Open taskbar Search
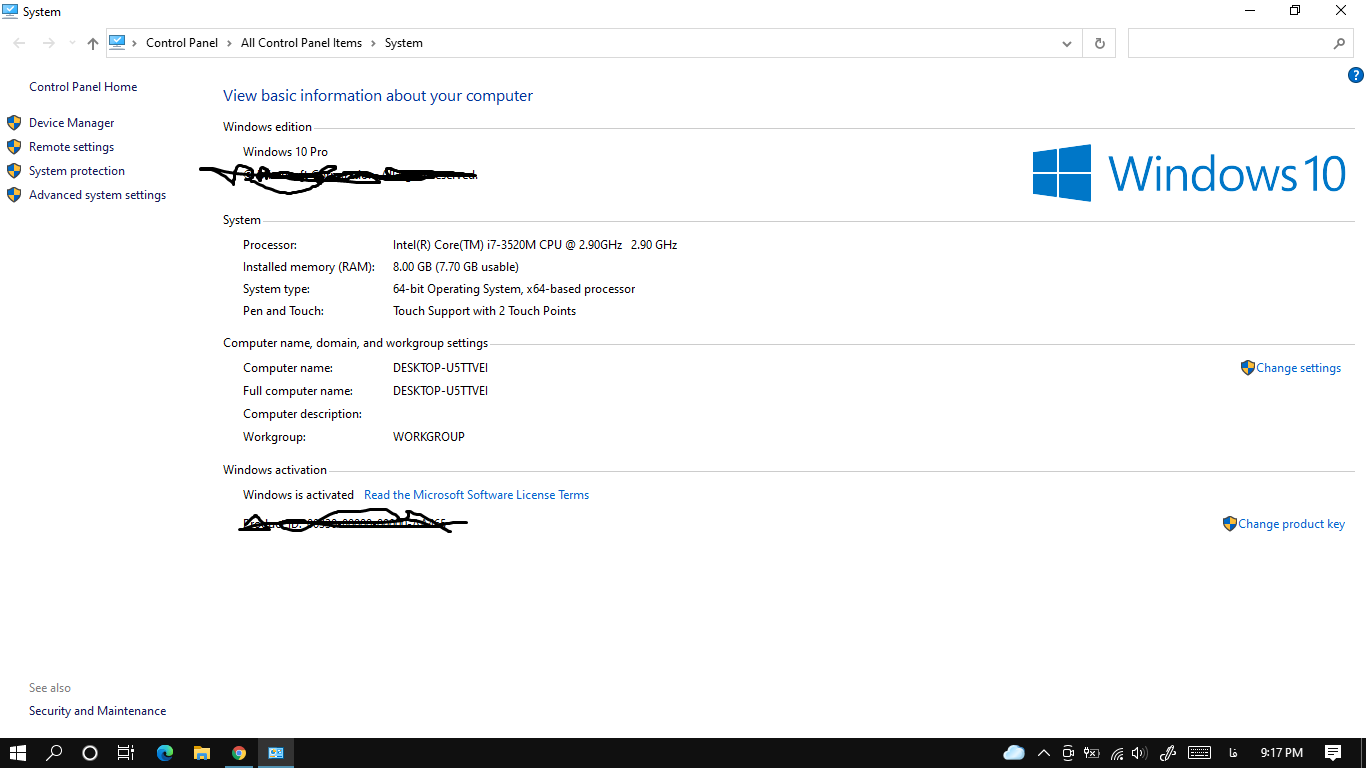 (54, 753)
